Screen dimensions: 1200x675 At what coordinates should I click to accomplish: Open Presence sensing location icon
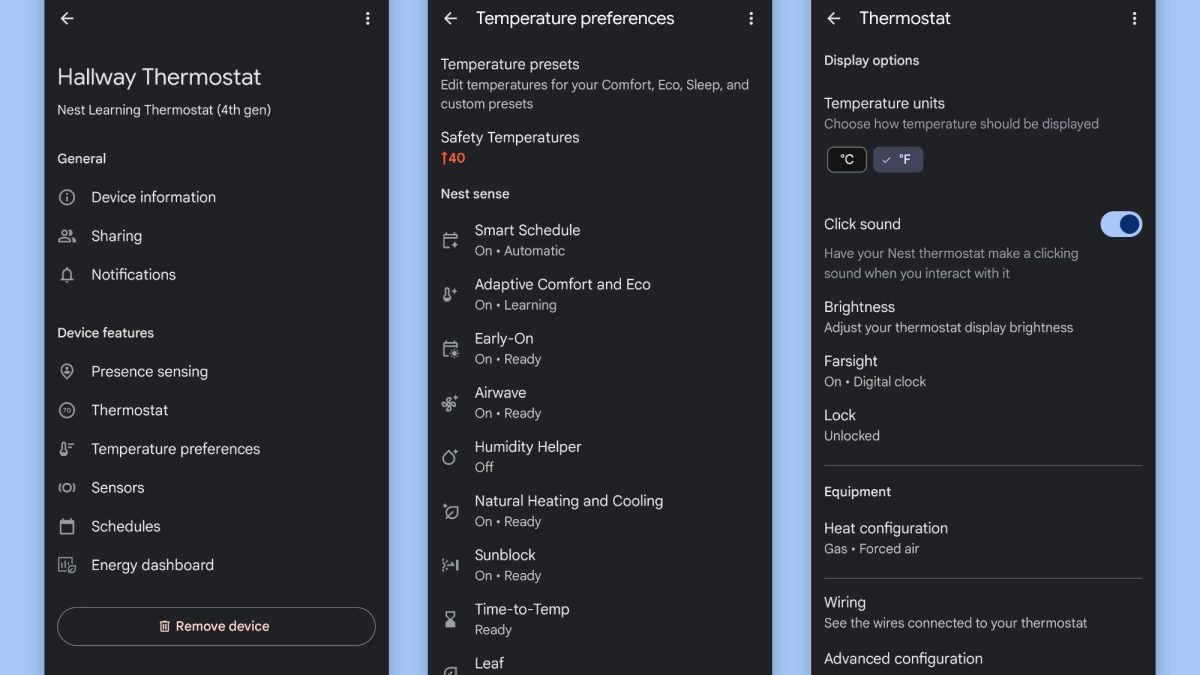(x=67, y=371)
